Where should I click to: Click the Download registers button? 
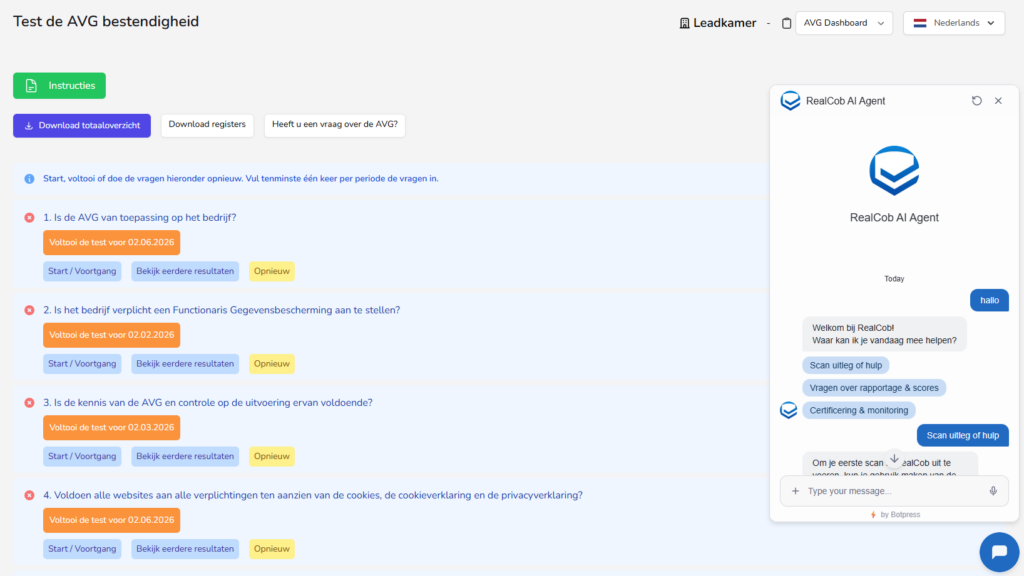(207, 125)
